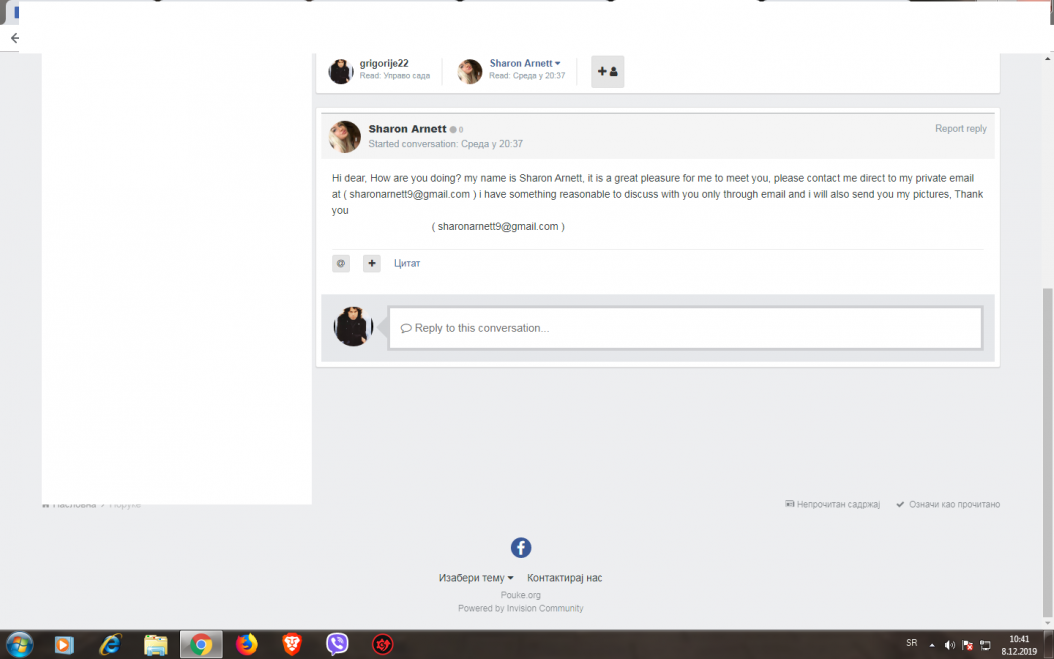This screenshot has width=1054, height=659.
Task: Open Viber from the taskbar
Action: point(337,644)
